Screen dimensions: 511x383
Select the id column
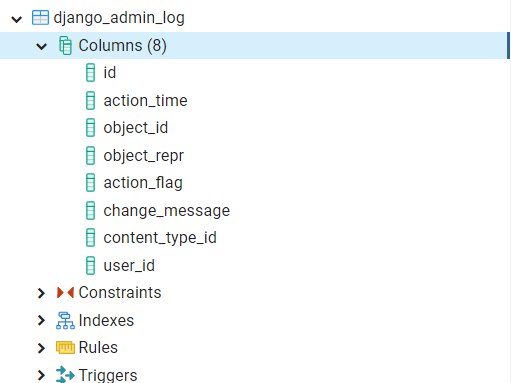coord(110,73)
